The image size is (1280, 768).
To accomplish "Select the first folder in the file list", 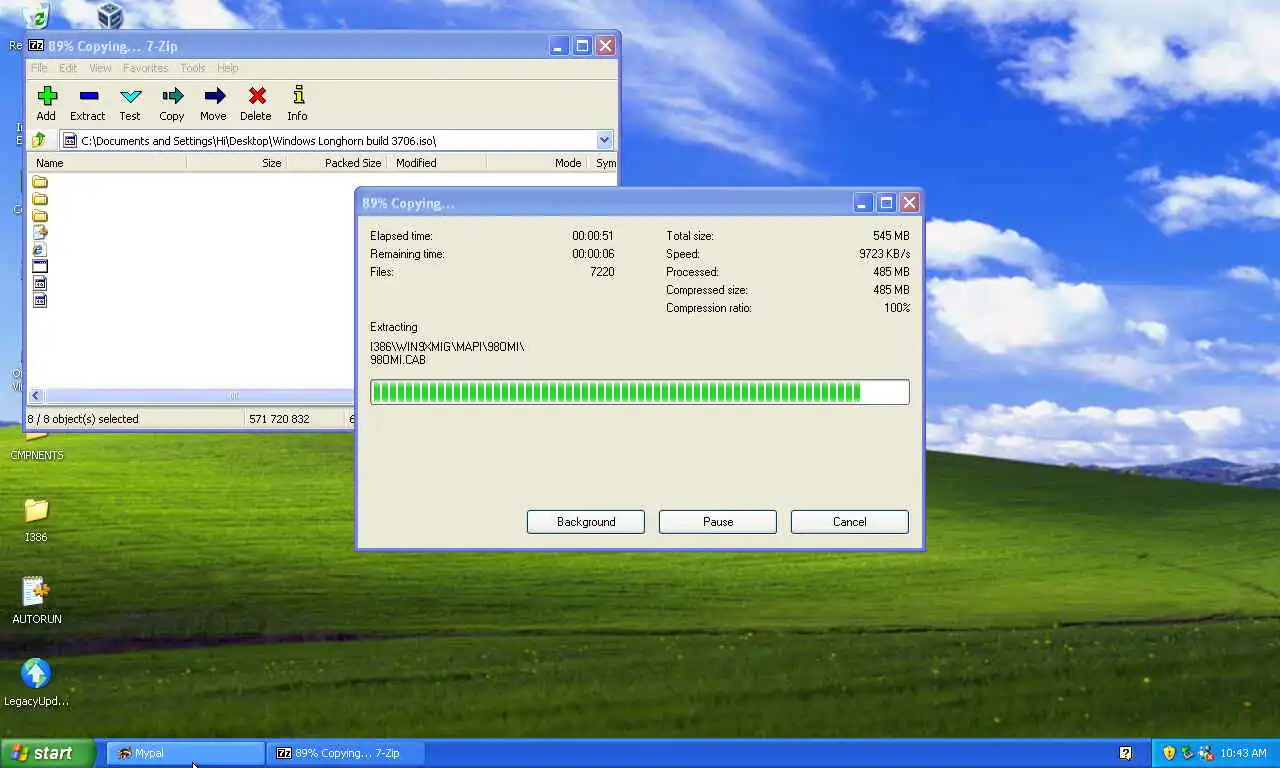I will point(40,182).
